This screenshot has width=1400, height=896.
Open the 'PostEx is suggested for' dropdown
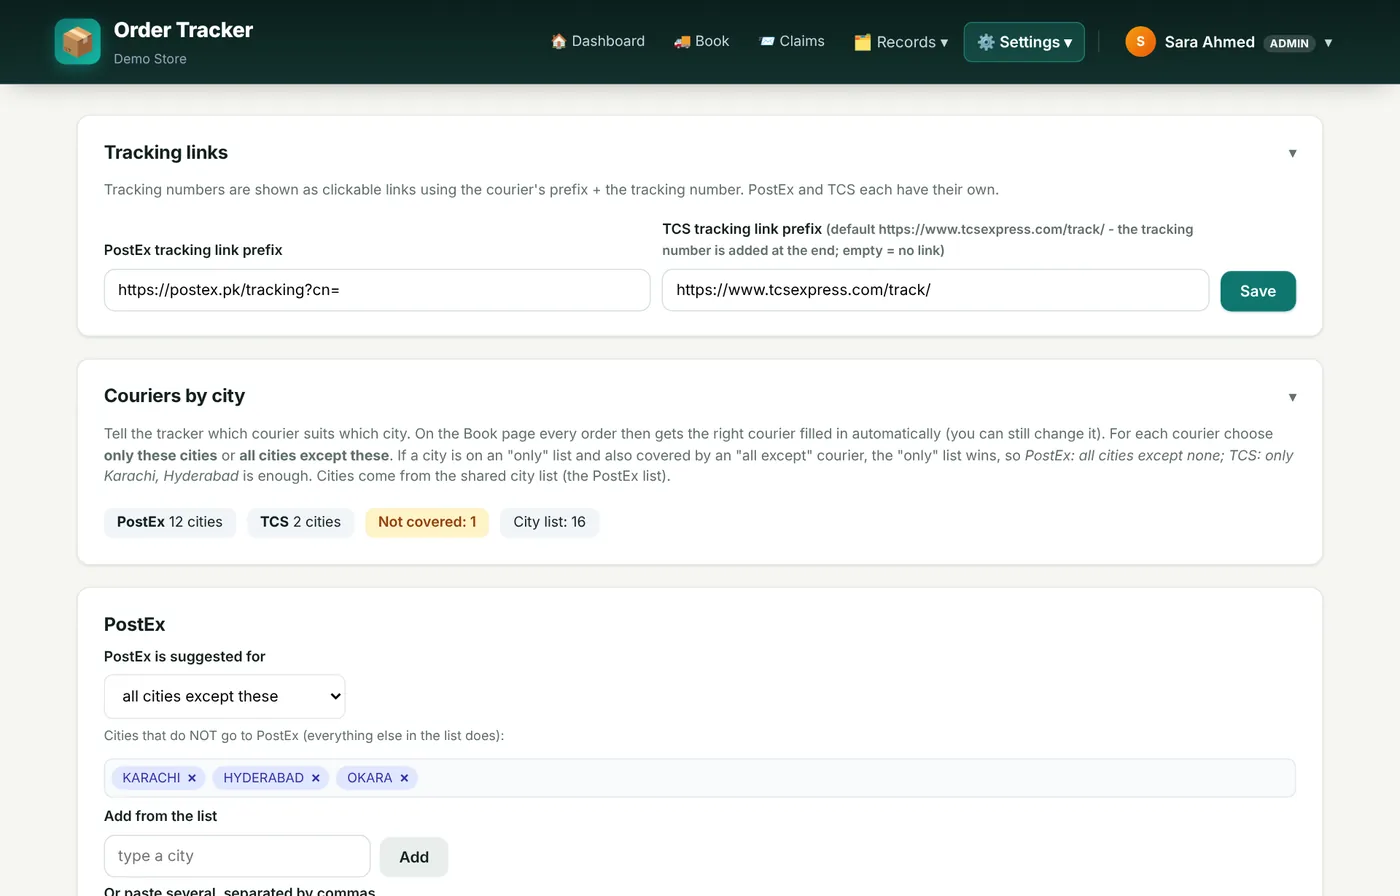(x=224, y=696)
